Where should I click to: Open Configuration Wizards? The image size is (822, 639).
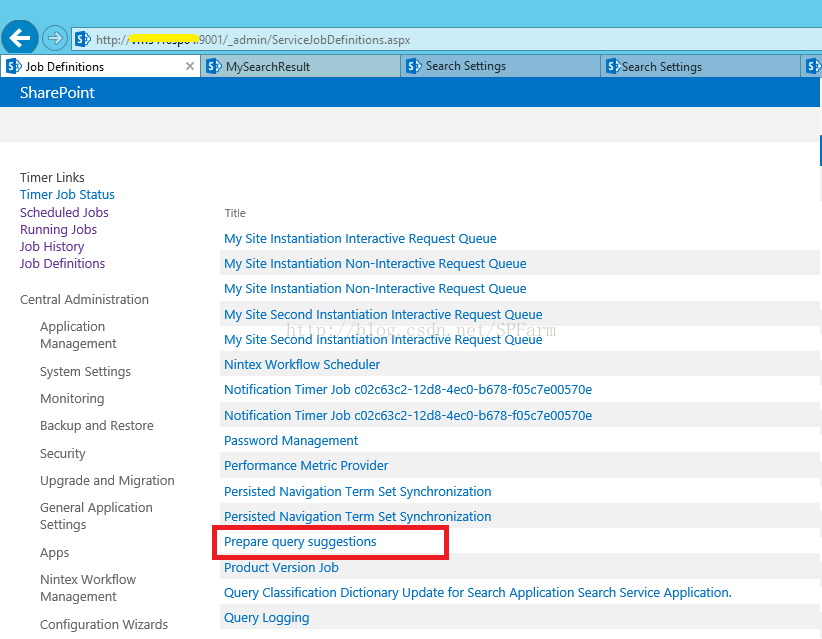104,624
